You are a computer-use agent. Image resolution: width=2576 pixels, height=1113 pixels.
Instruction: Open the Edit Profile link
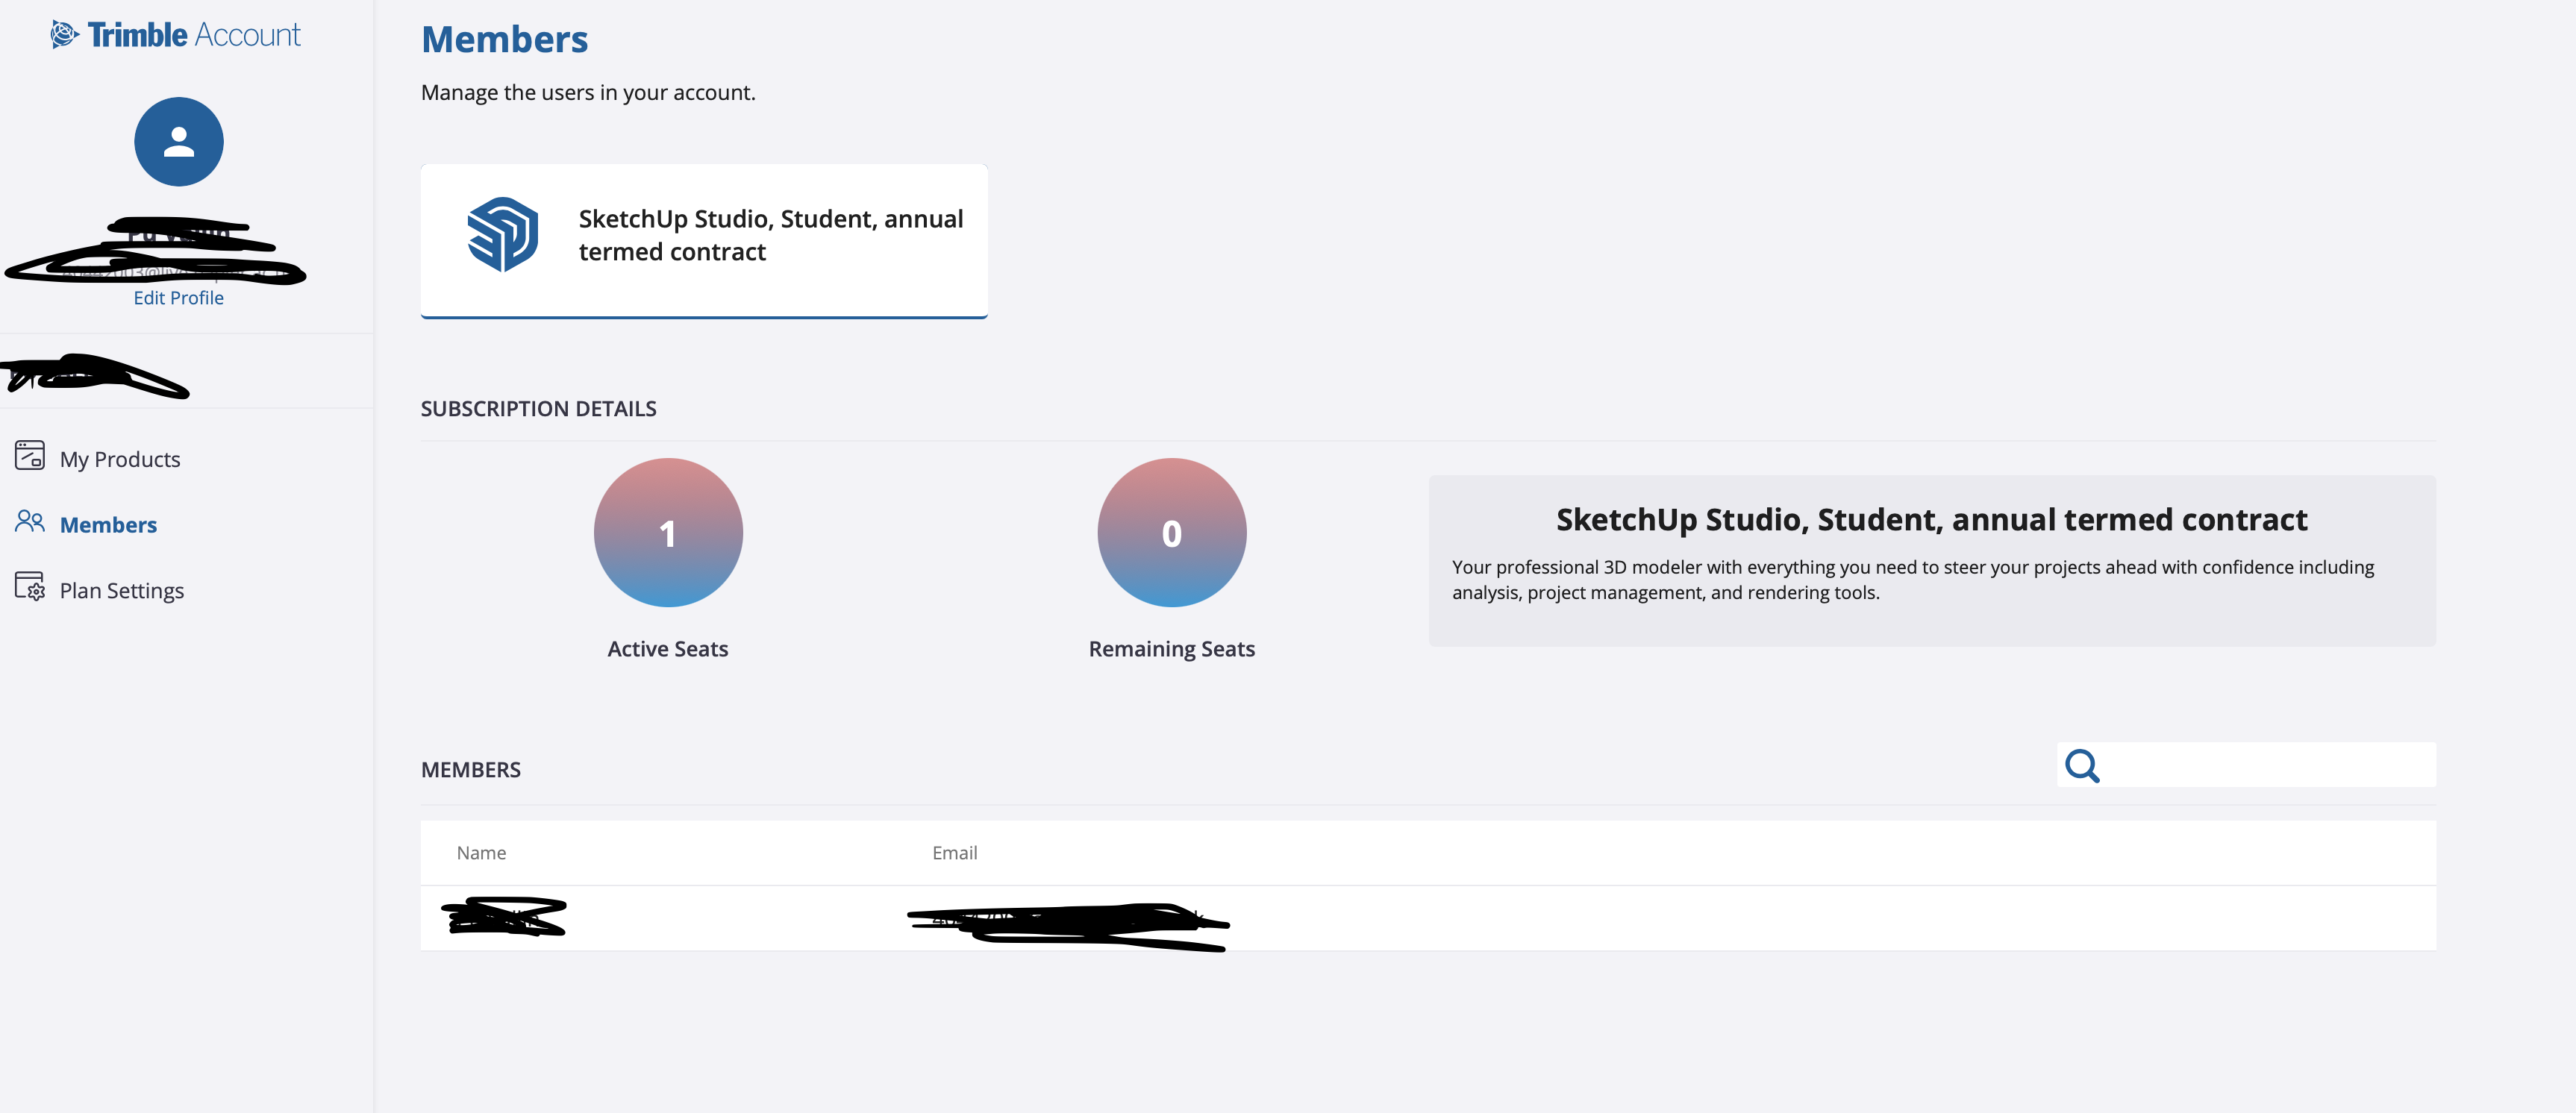click(x=179, y=298)
